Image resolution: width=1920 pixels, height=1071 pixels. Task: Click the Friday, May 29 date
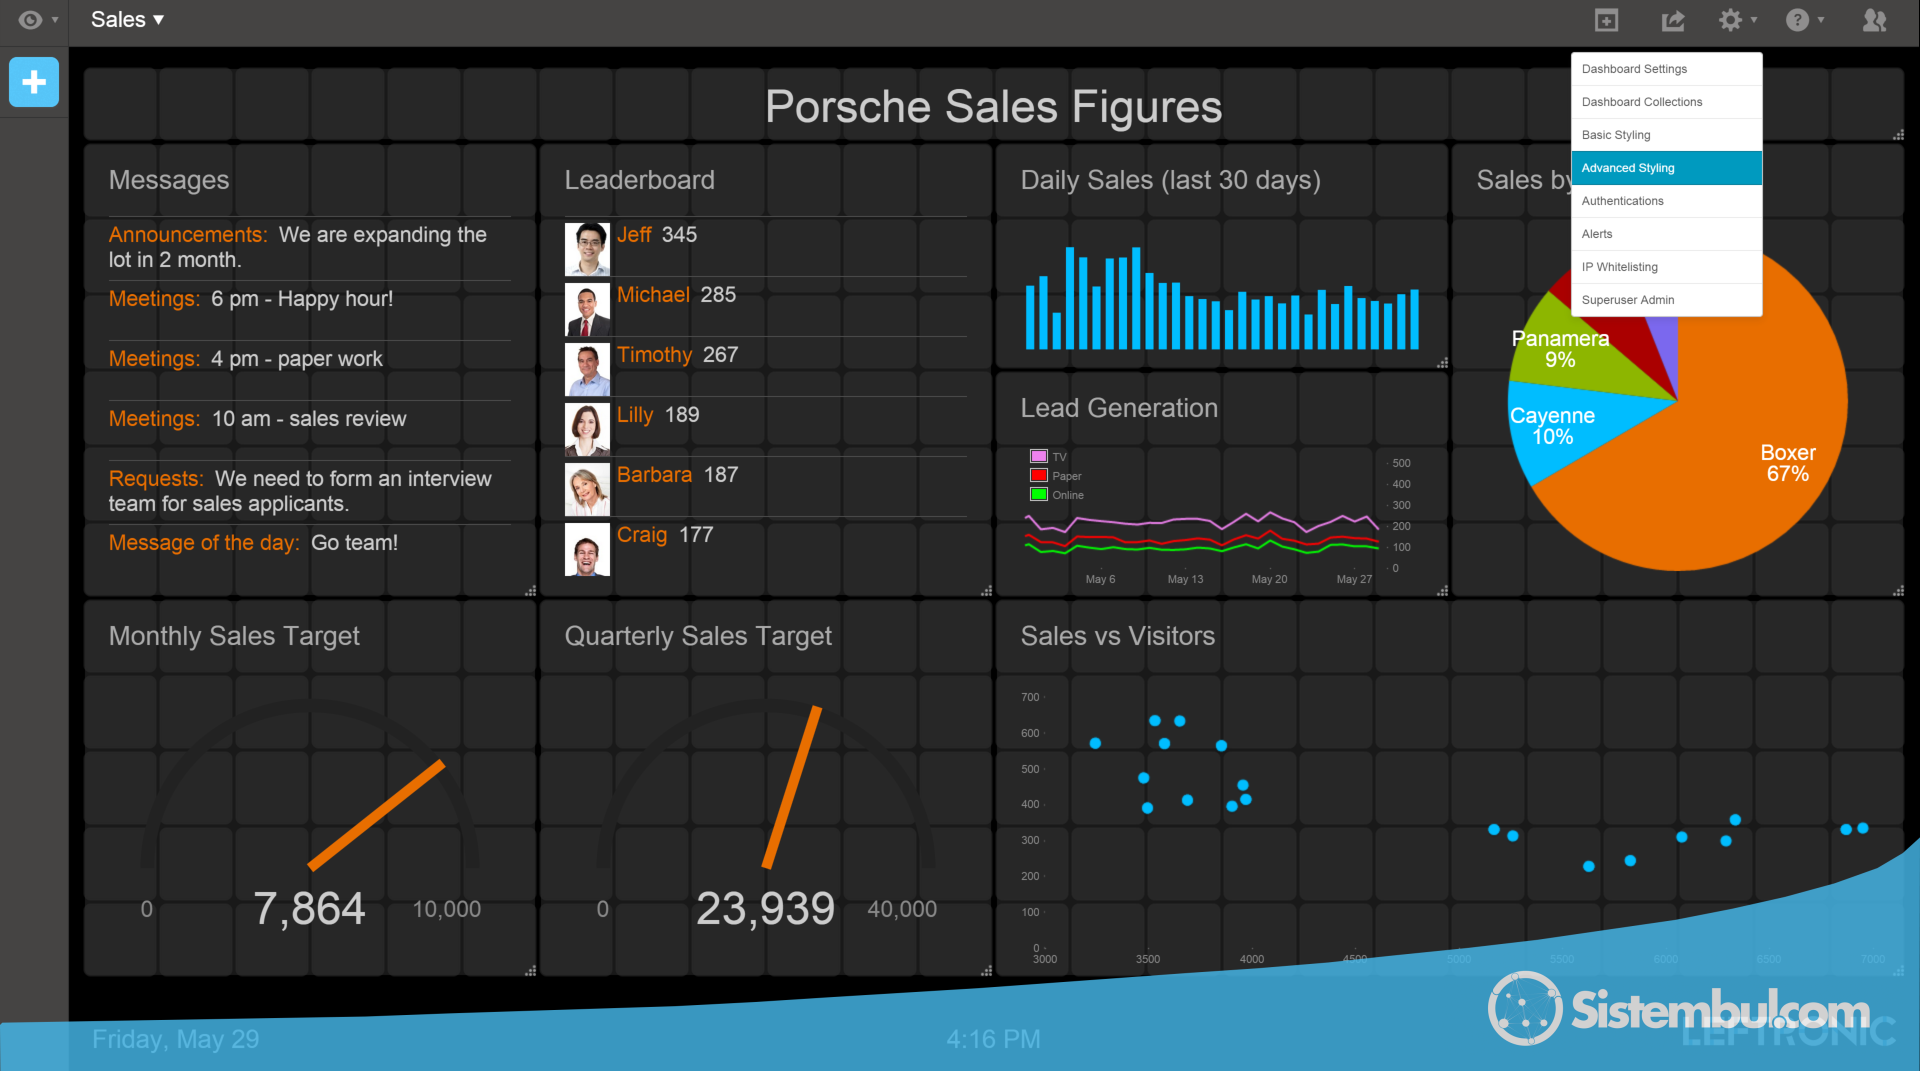pos(175,1039)
